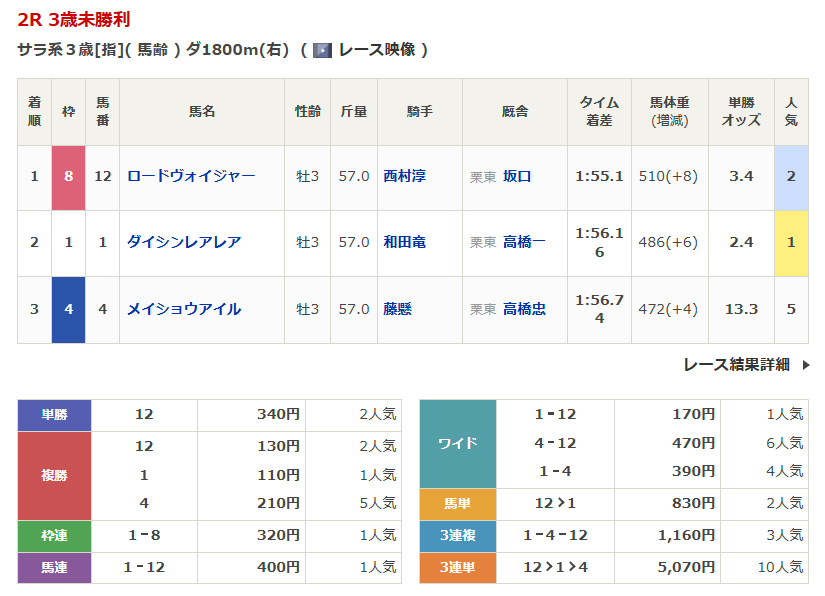Open horse ダイシンレアレア page
The height and width of the screenshot is (596, 825).
pos(184,242)
